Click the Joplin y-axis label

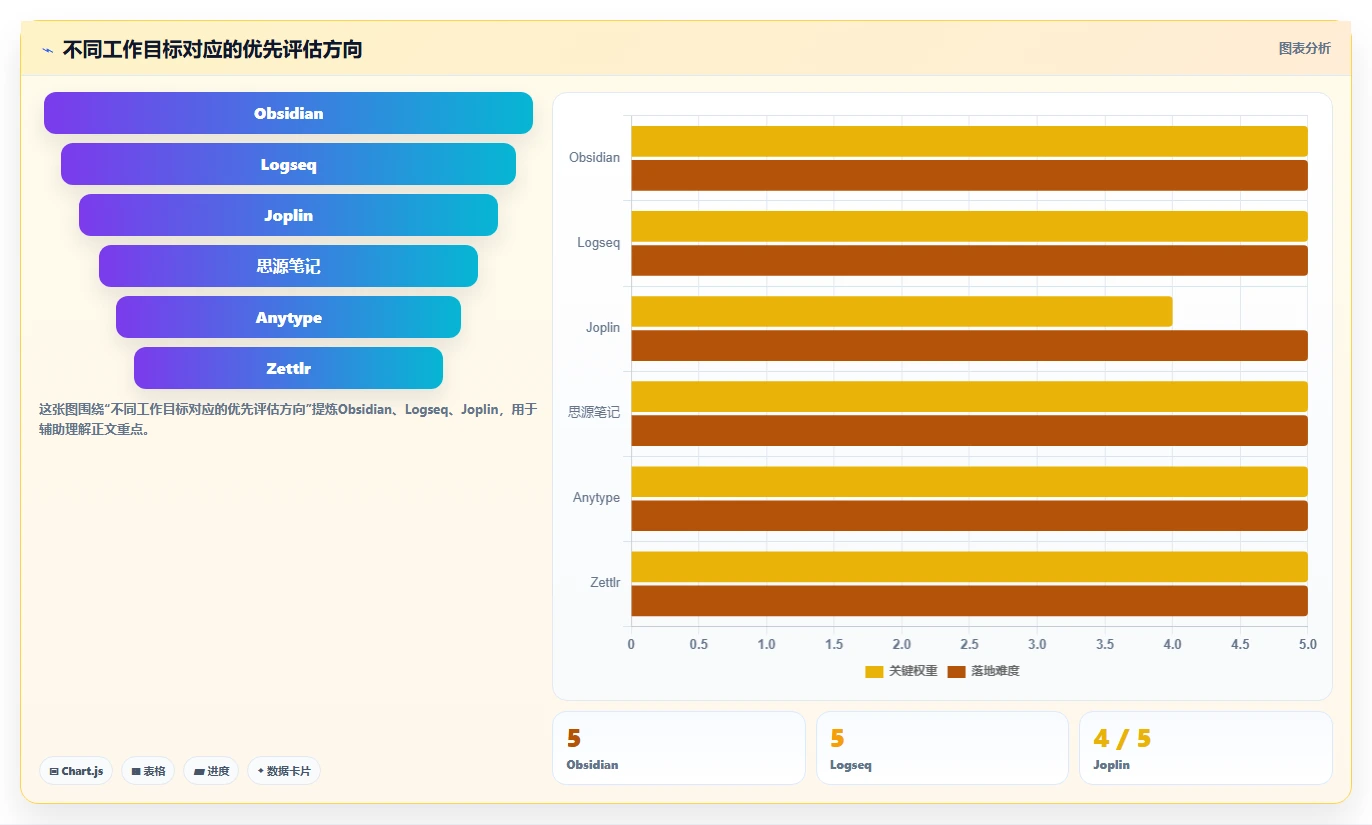tap(603, 328)
